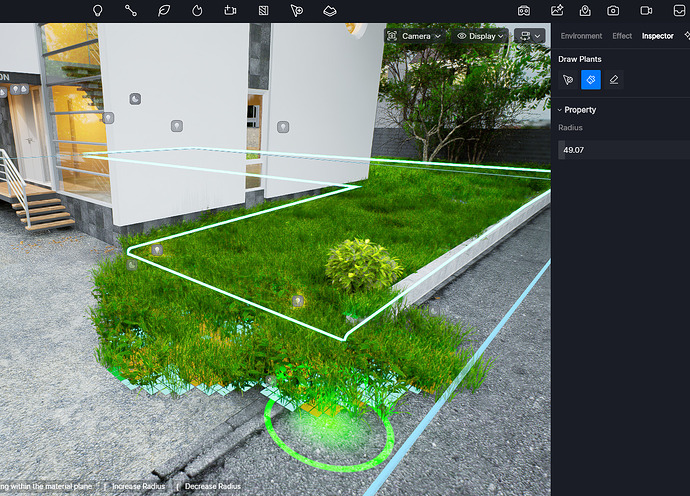
Task: Click Decrease Radius in status bar
Action: [213, 486]
